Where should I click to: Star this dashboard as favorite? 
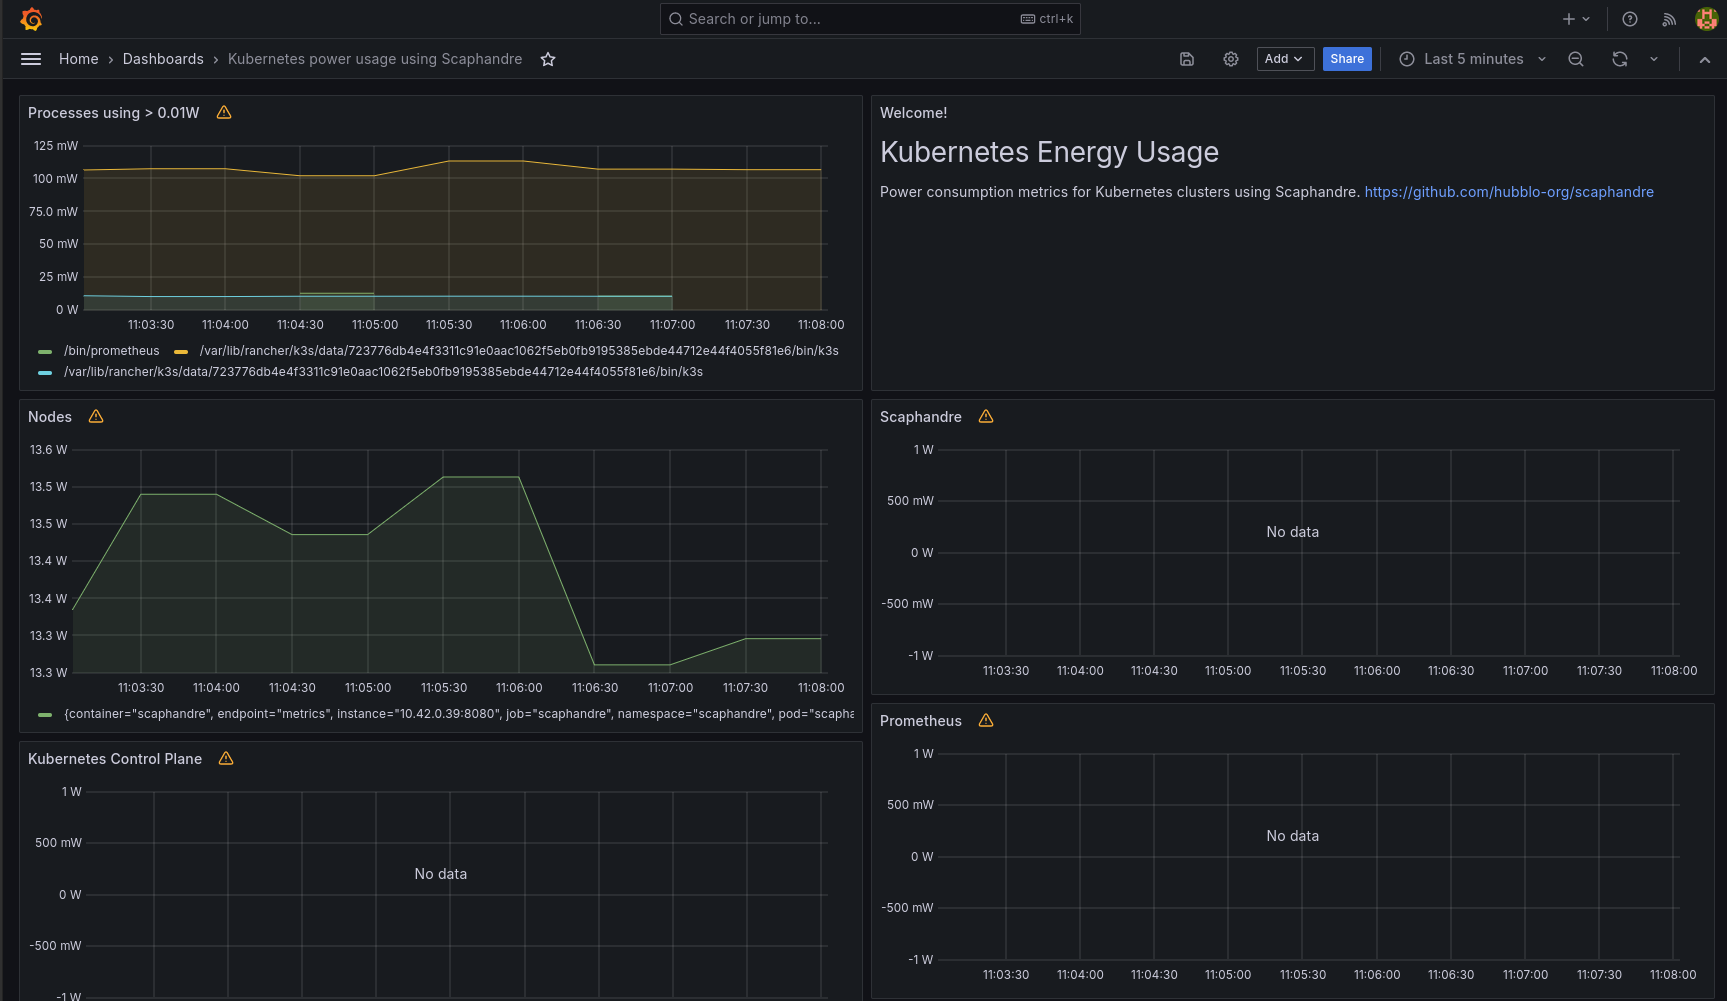tap(548, 59)
